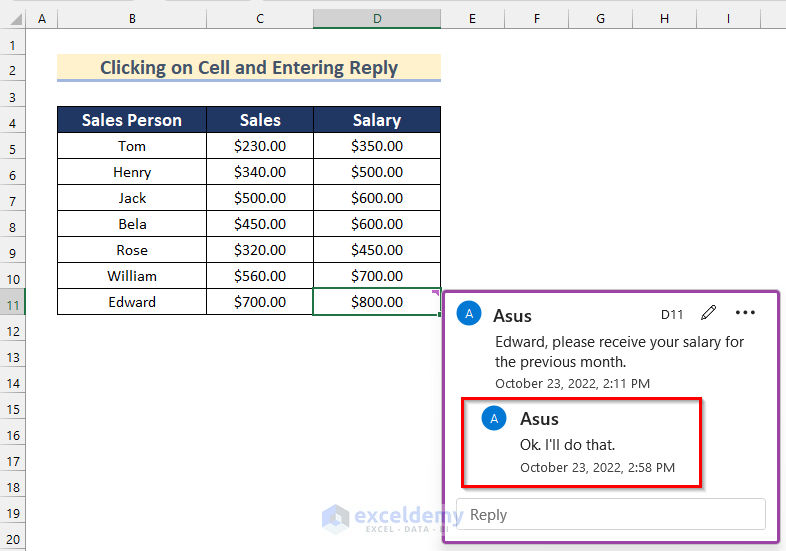This screenshot has width=786, height=551.
Task: Select the cell containing William
Action: (132, 276)
